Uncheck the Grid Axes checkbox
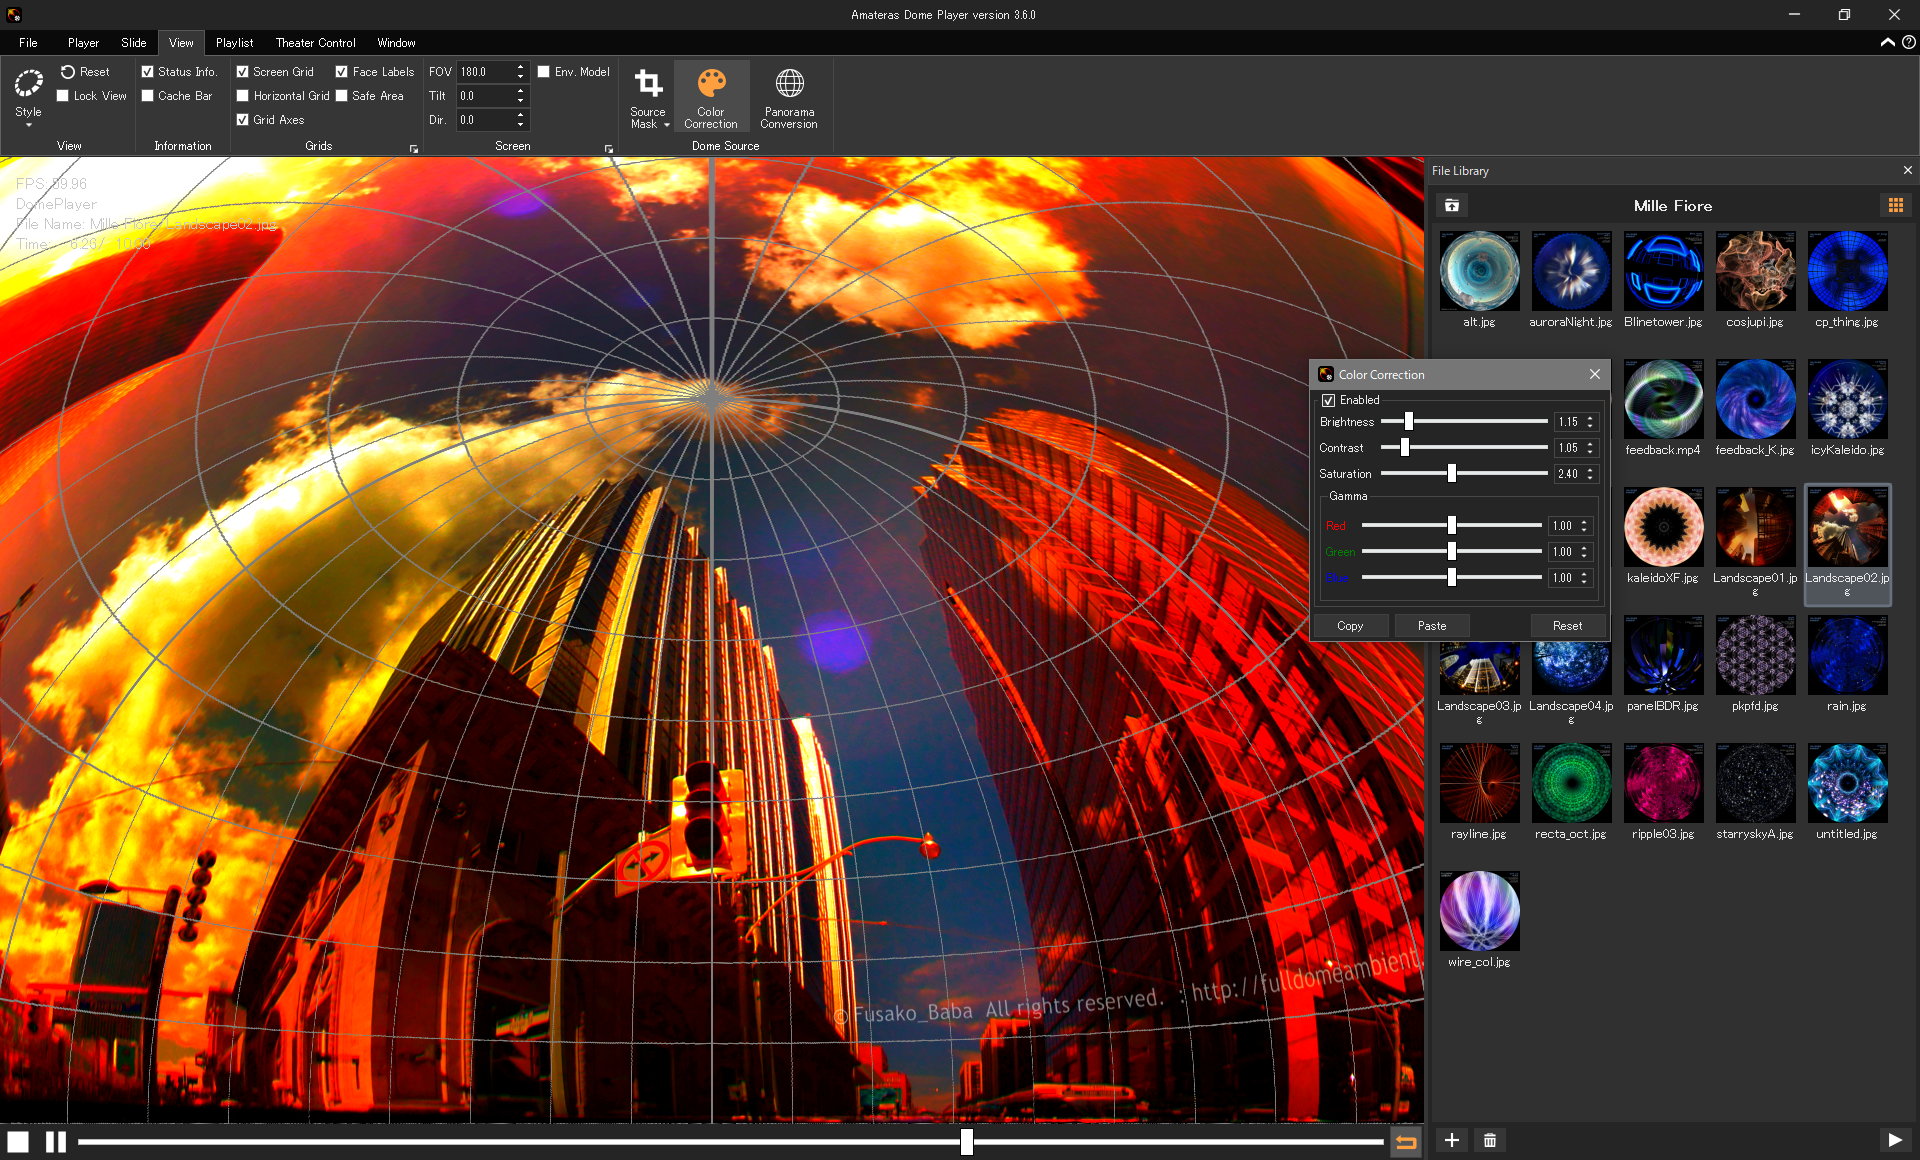This screenshot has height=1160, width=1920. point(242,120)
